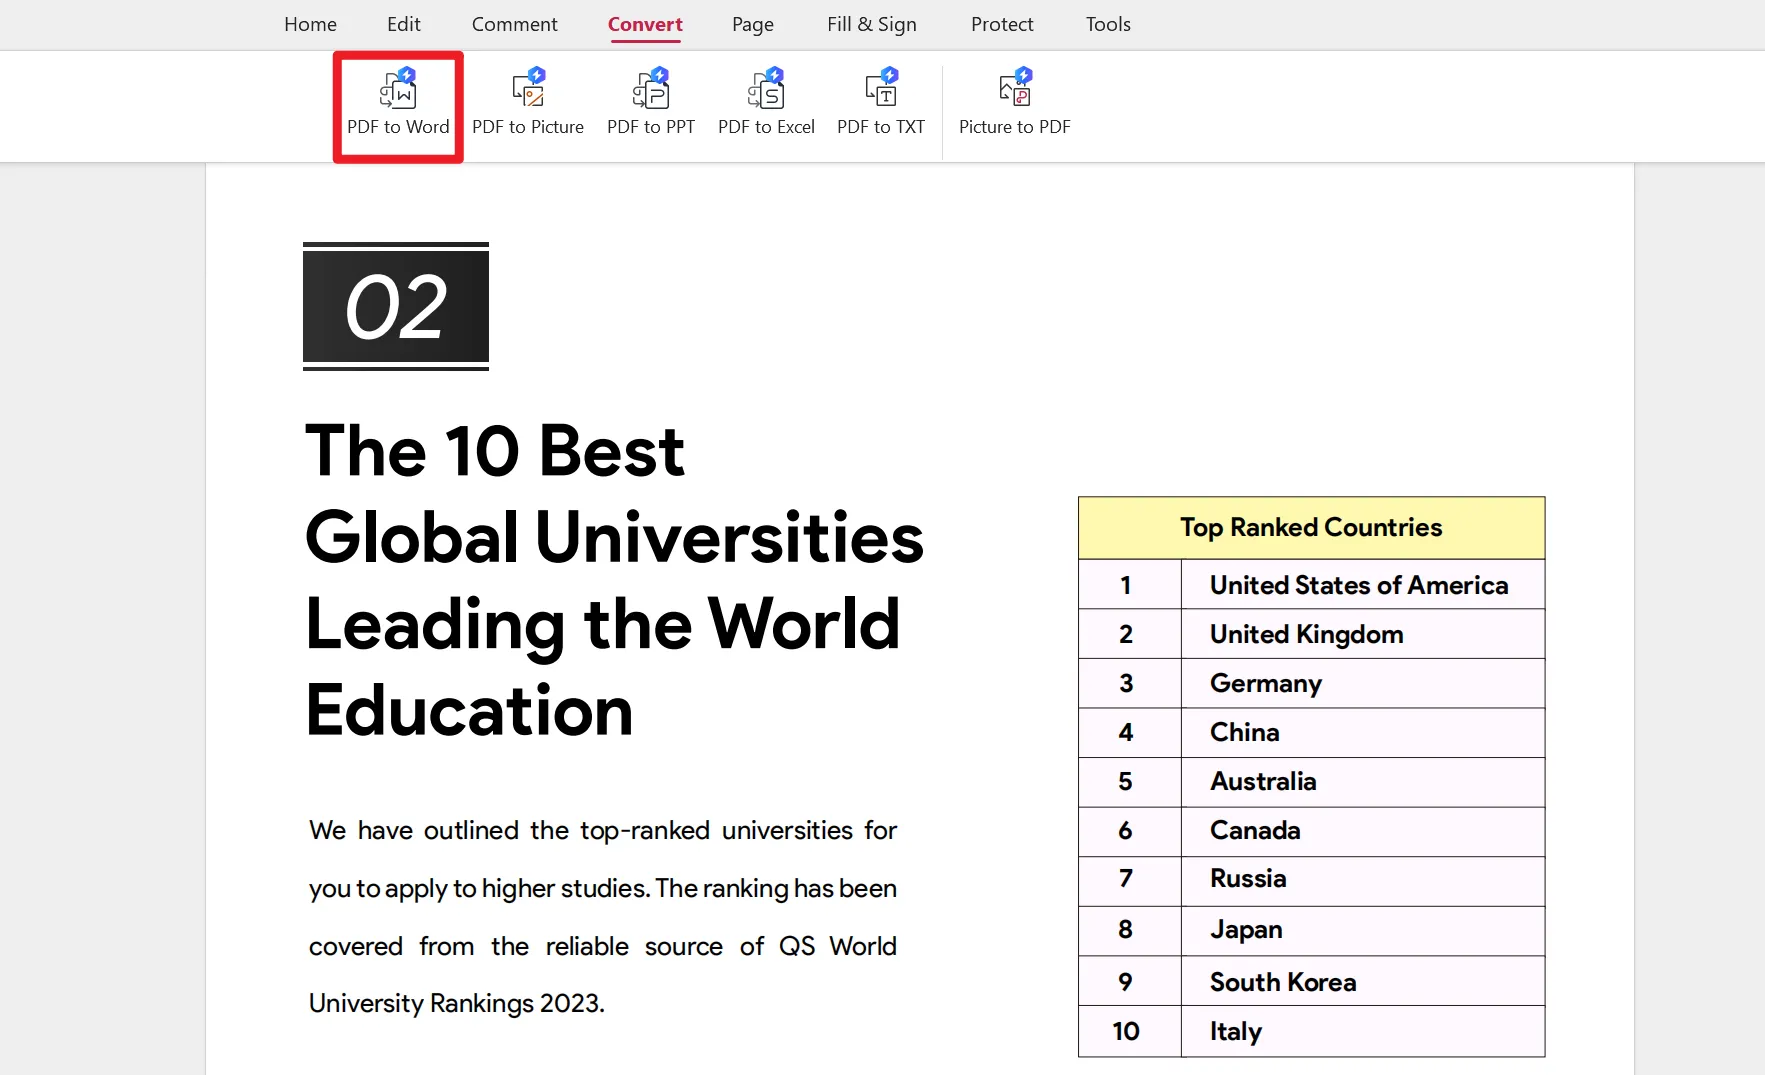Click the PDF to Word icon
The height and width of the screenshot is (1075, 1765).
click(x=398, y=91)
